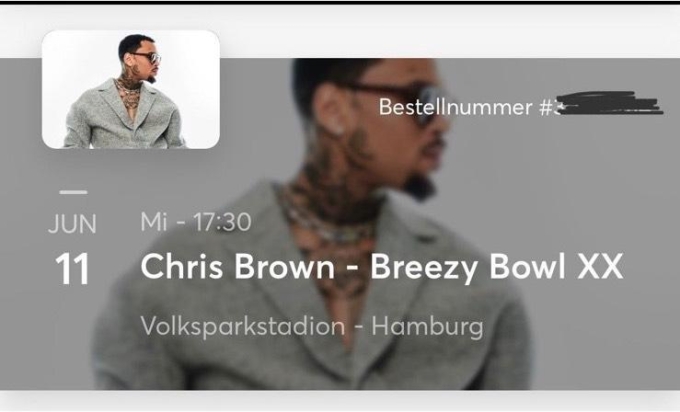Open the artist thumbnail photo card

131,89
